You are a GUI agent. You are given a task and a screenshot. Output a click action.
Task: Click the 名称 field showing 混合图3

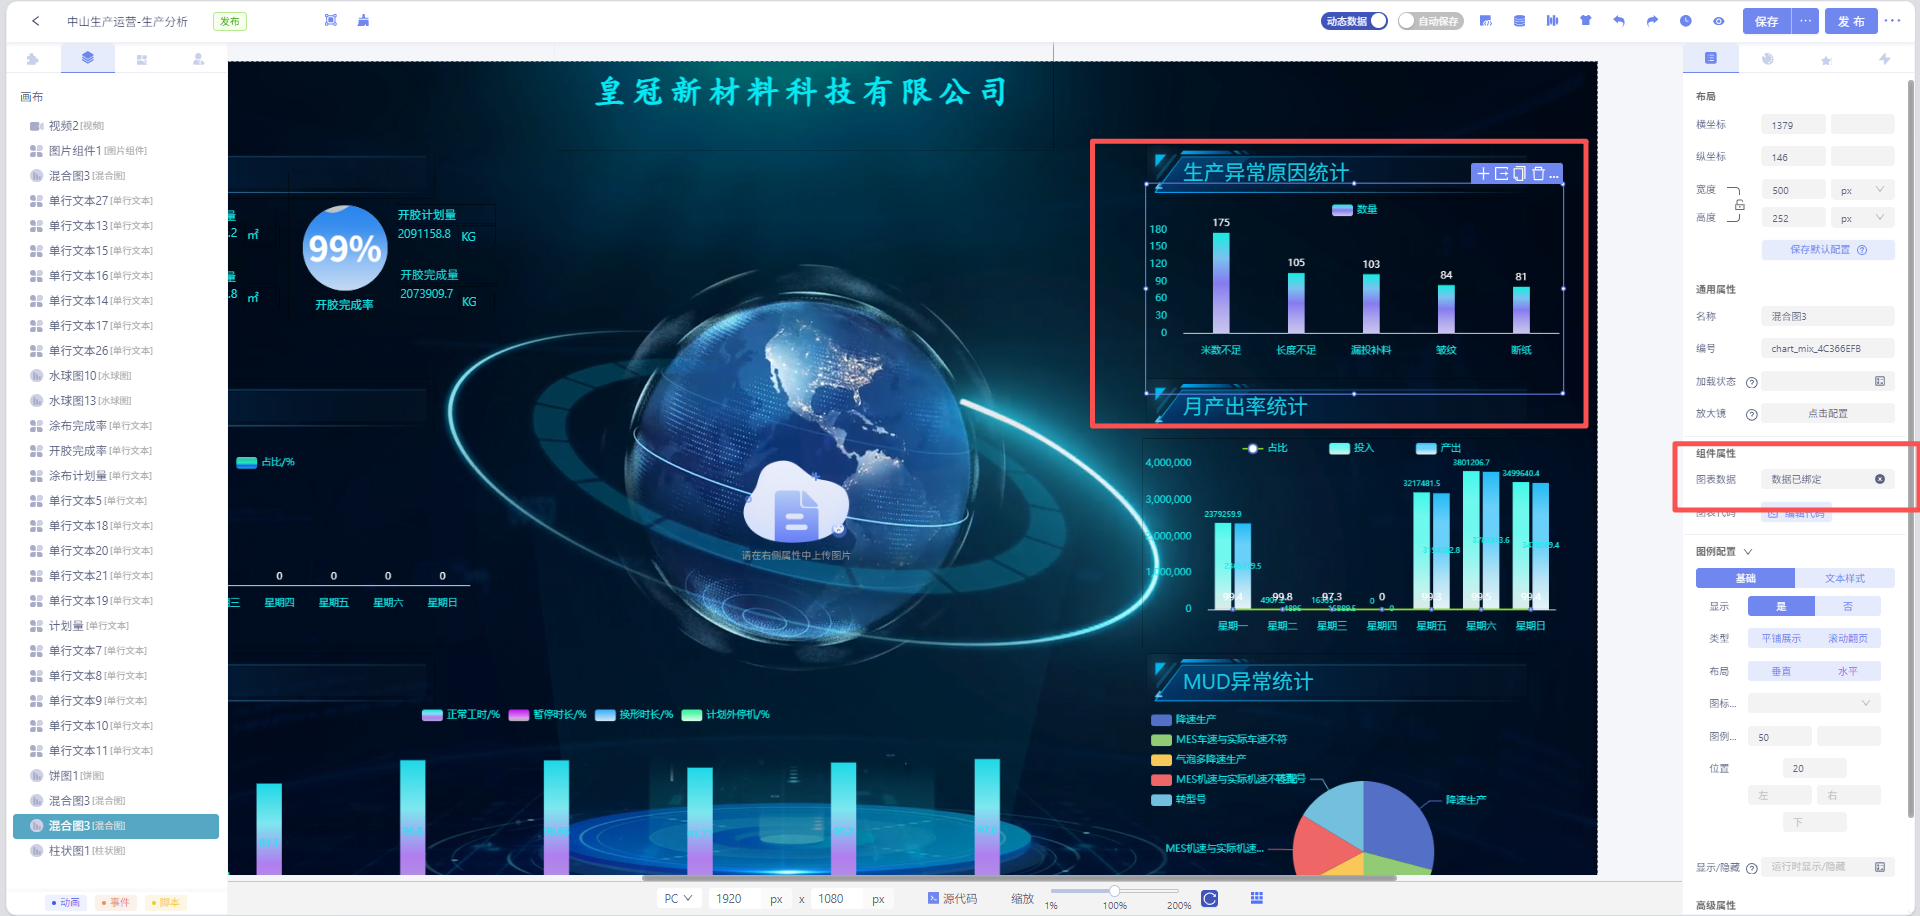[x=1828, y=316]
